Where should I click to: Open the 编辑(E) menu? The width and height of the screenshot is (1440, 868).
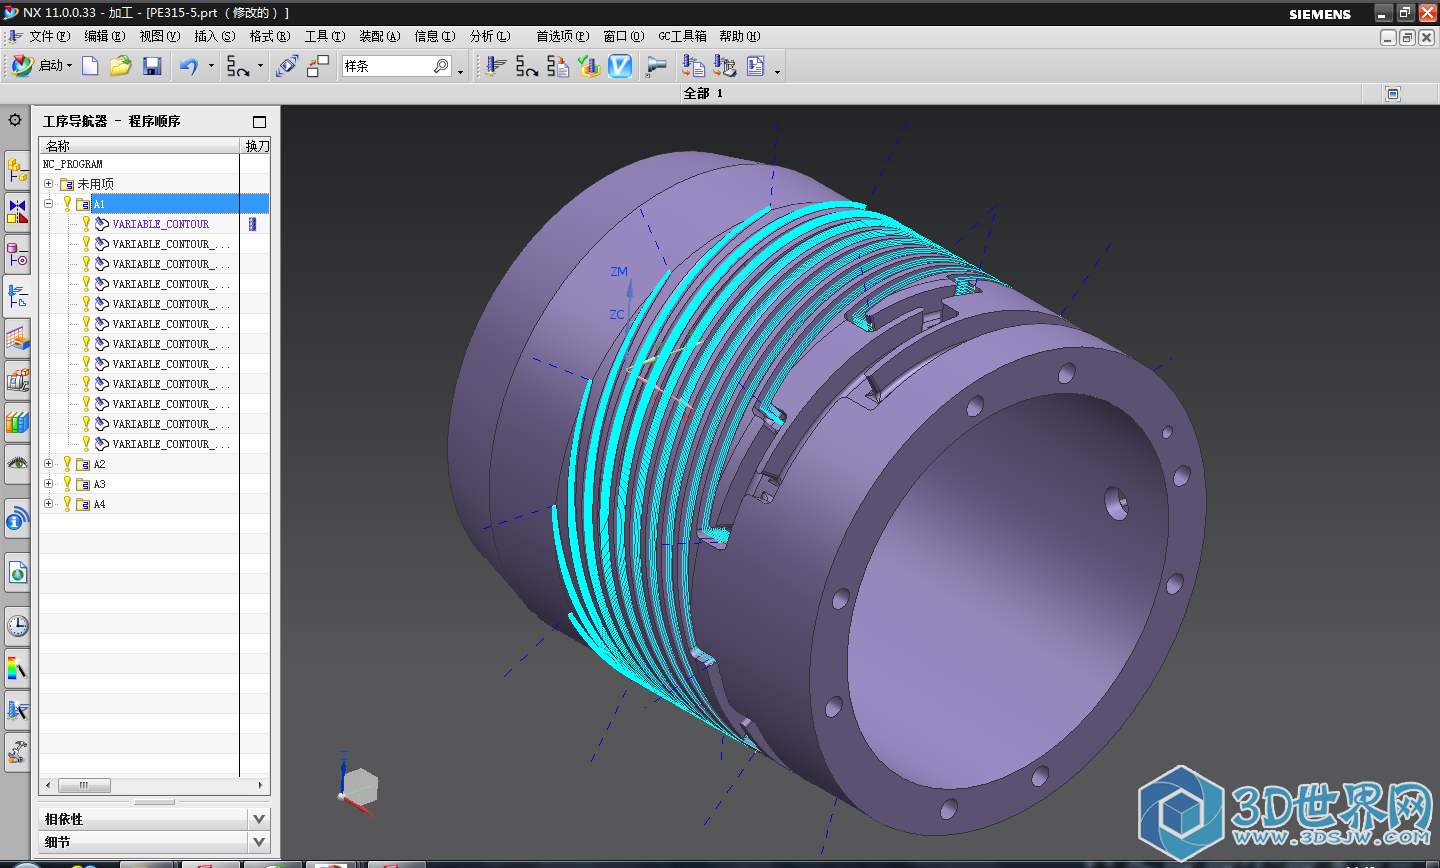(104, 36)
